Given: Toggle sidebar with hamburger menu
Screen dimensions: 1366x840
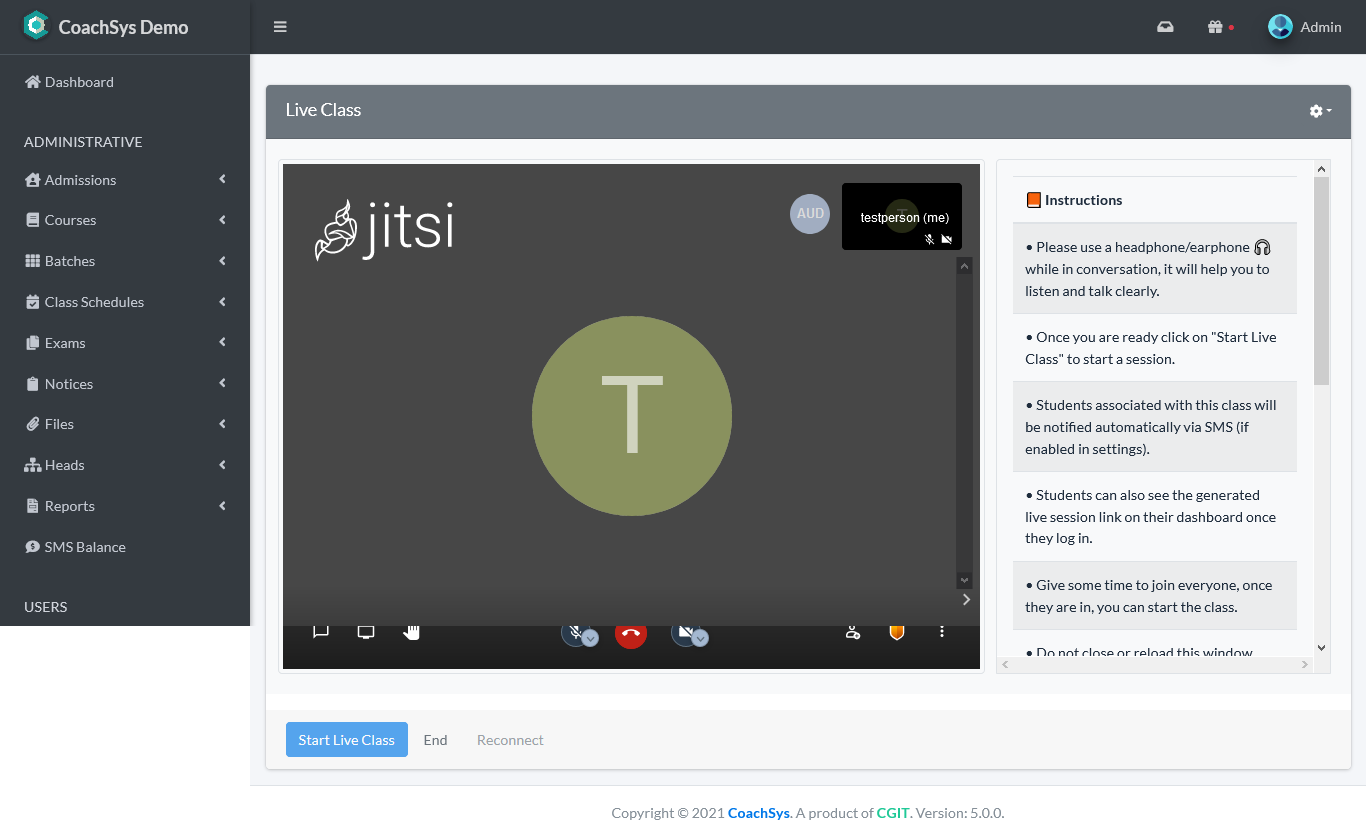Looking at the screenshot, I should coord(280,27).
